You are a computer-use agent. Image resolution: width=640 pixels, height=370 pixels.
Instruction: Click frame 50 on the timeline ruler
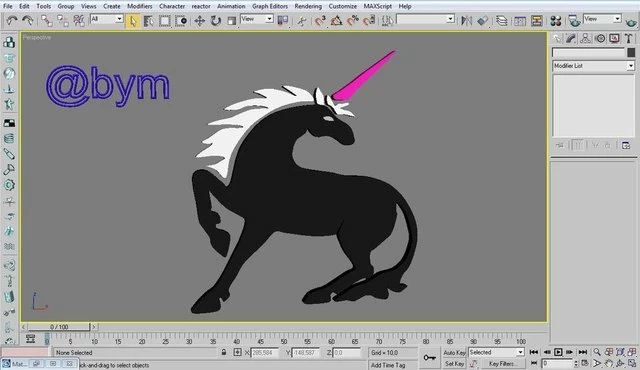[x=284, y=340]
